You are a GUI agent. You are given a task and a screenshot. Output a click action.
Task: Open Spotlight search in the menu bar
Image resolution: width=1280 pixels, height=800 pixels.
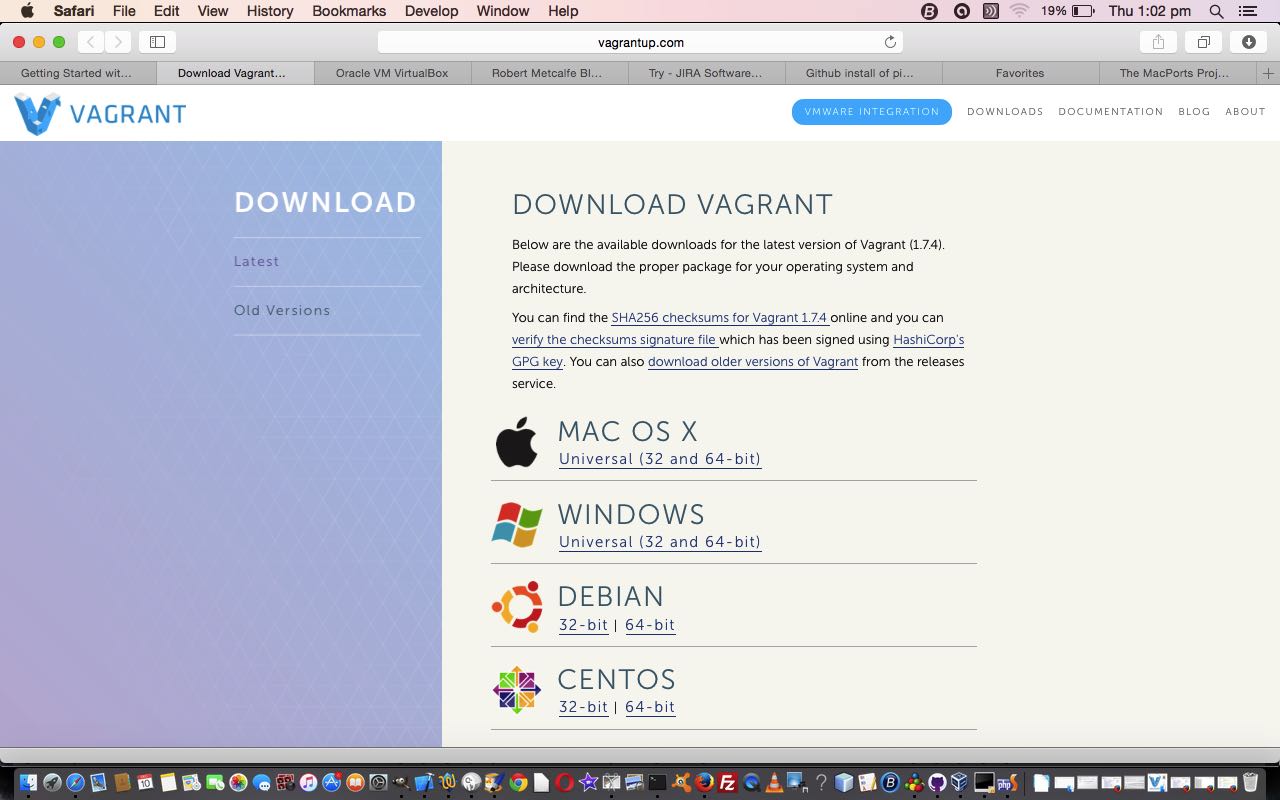[1216, 11]
